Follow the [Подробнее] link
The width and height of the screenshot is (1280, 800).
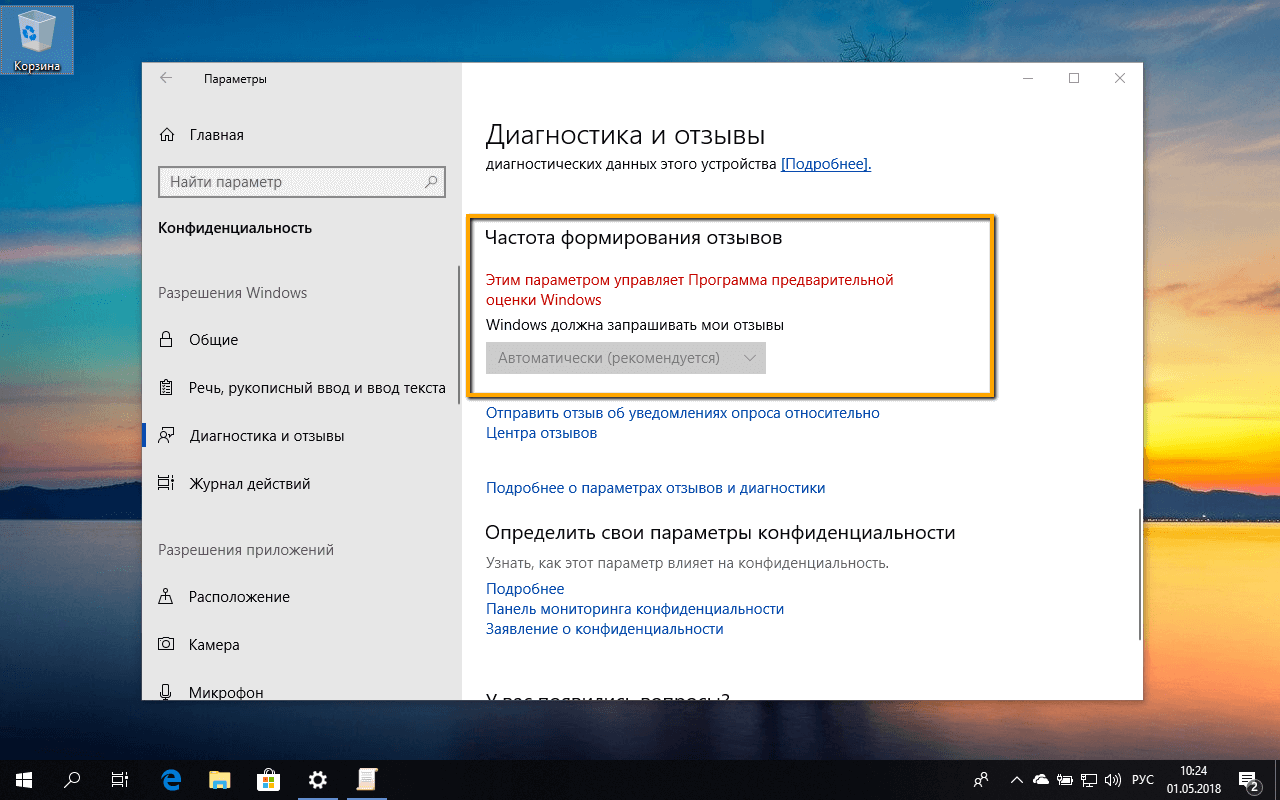tap(824, 162)
